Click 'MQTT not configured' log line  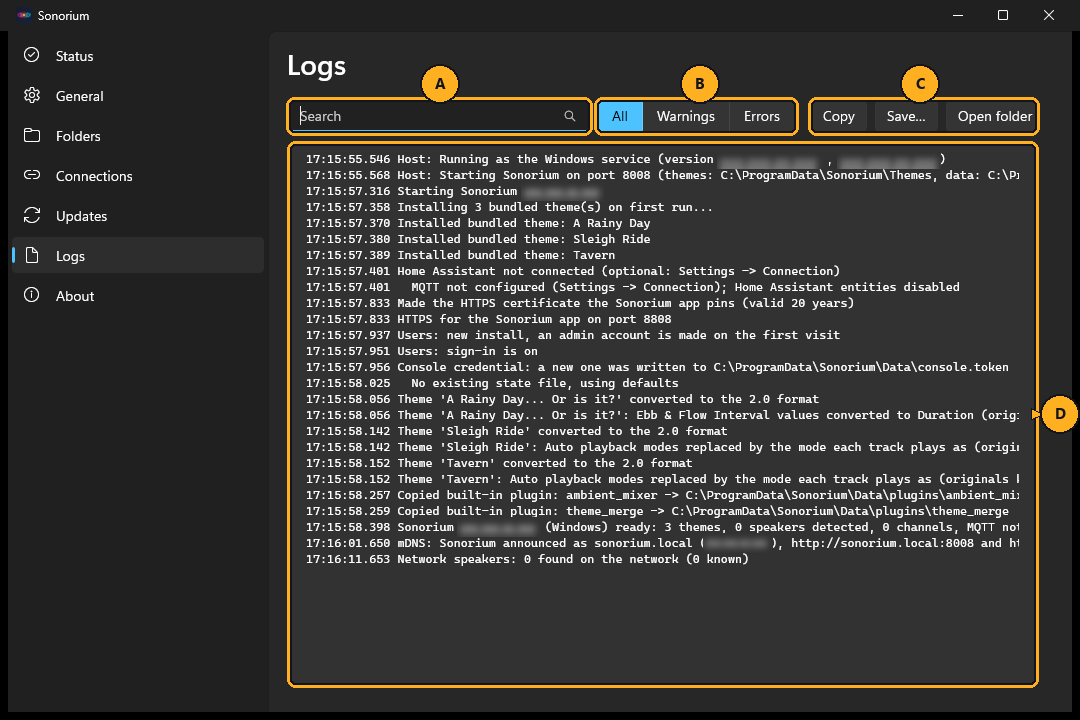click(x=632, y=287)
